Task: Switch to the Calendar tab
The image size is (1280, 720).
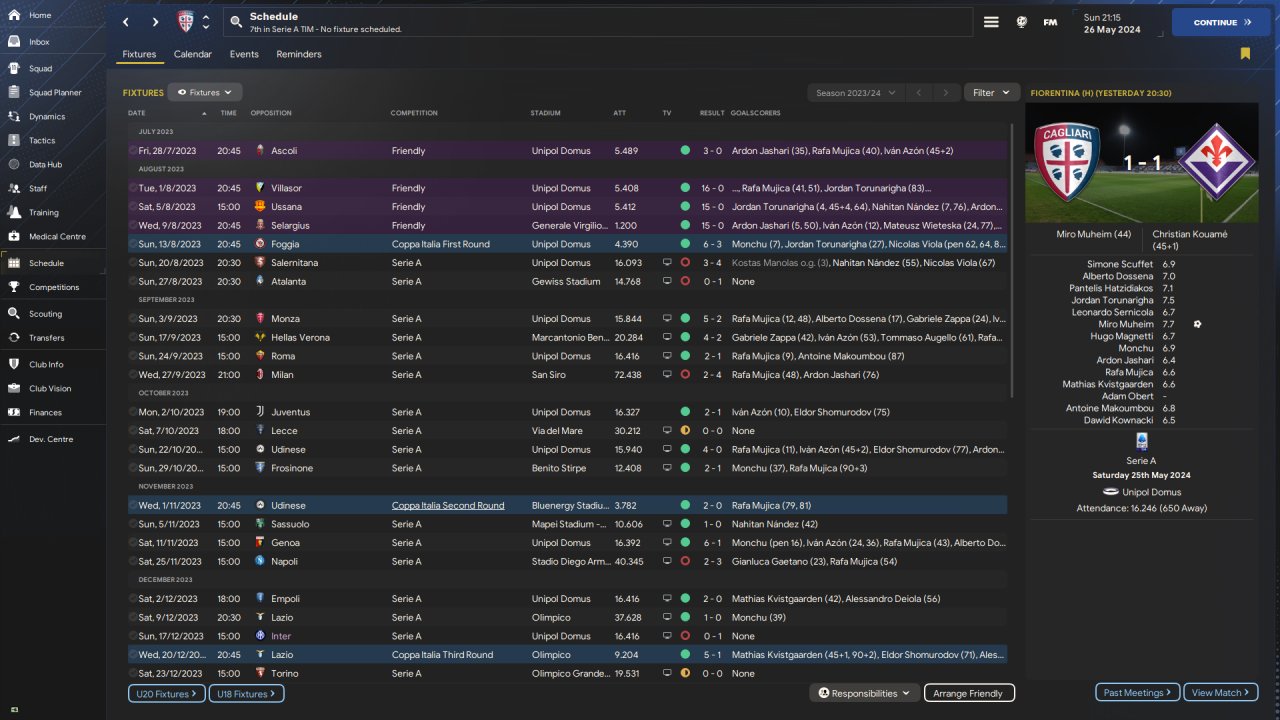Action: tap(192, 54)
